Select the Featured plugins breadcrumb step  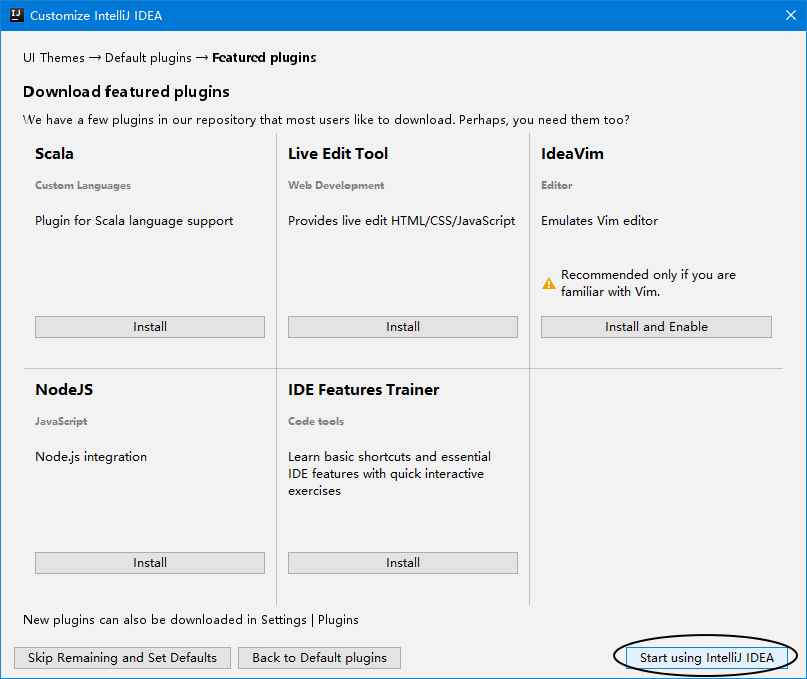click(264, 58)
